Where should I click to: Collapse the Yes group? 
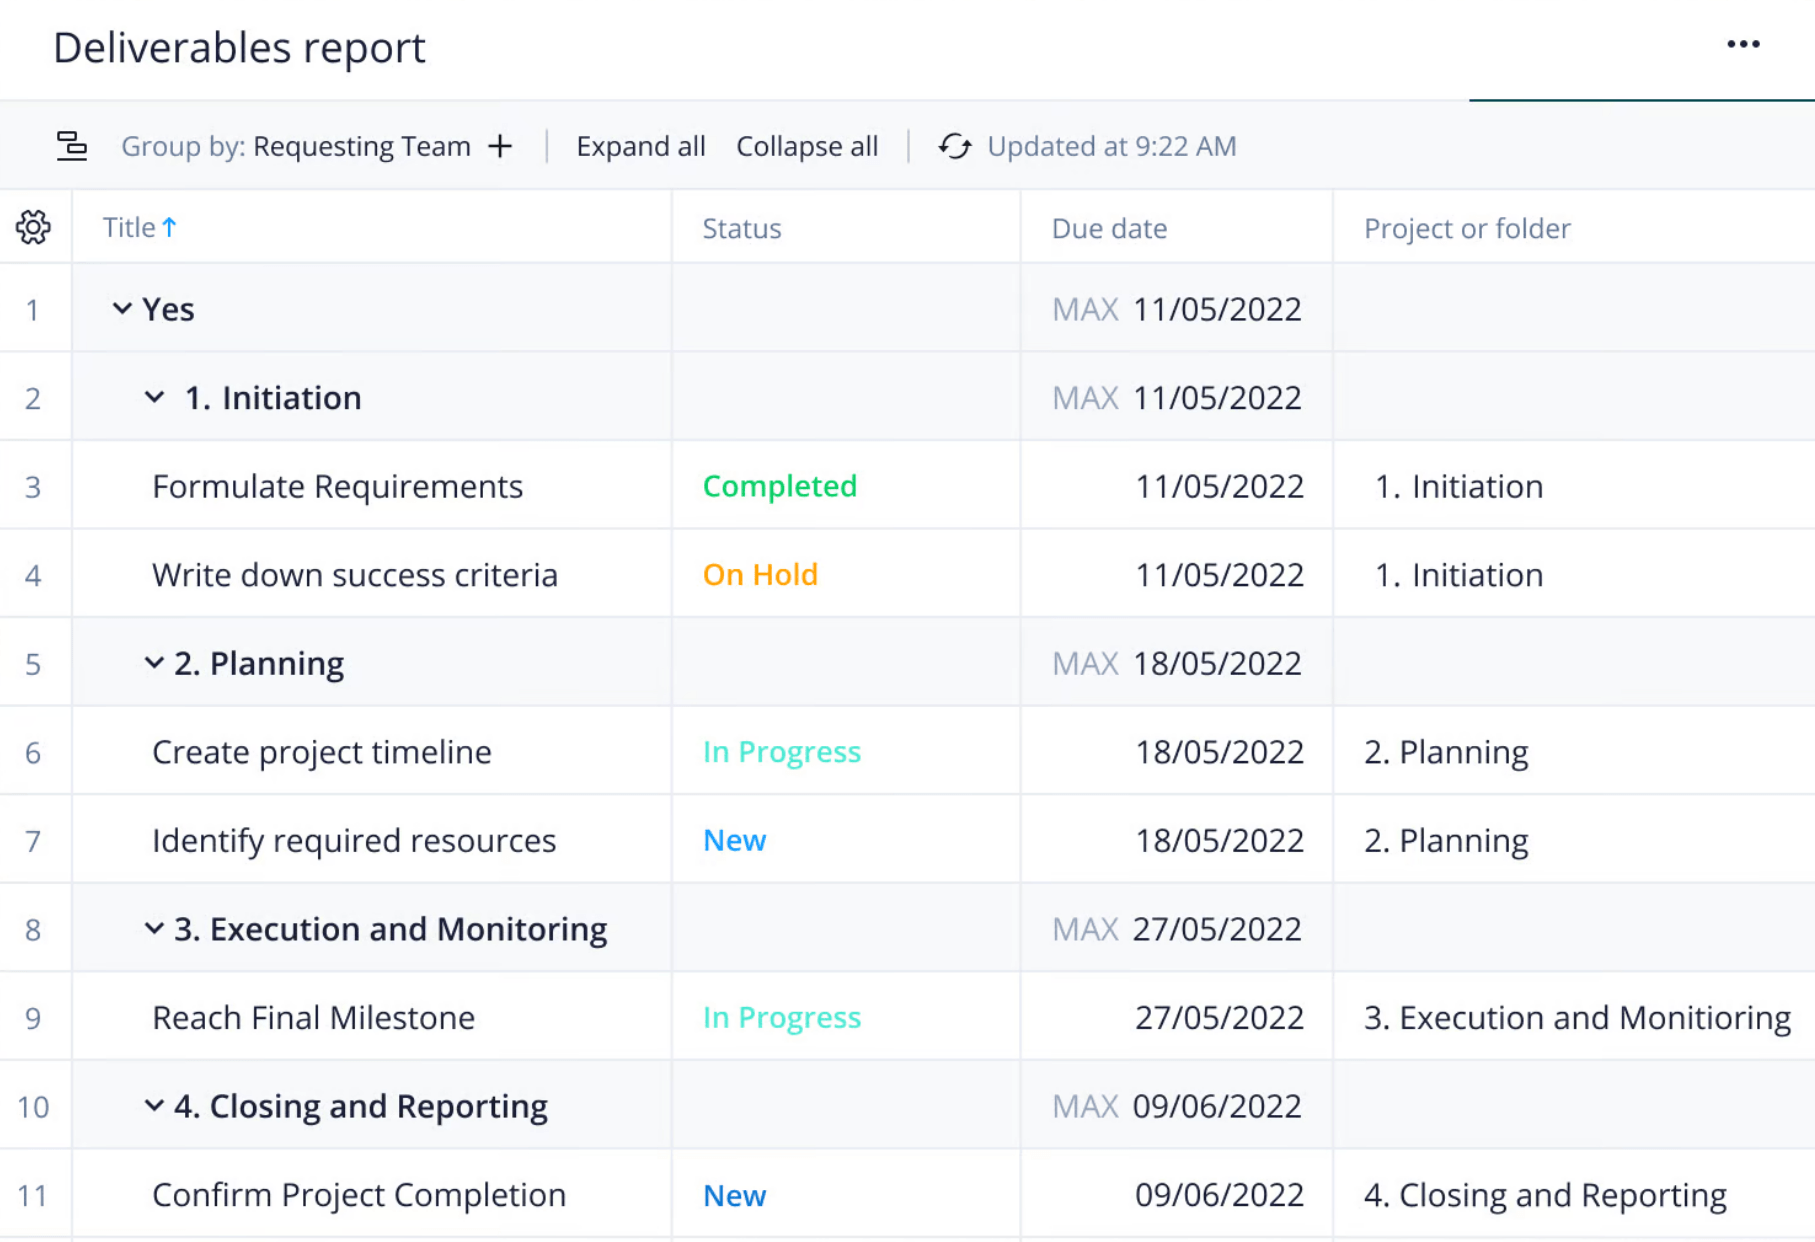(122, 309)
